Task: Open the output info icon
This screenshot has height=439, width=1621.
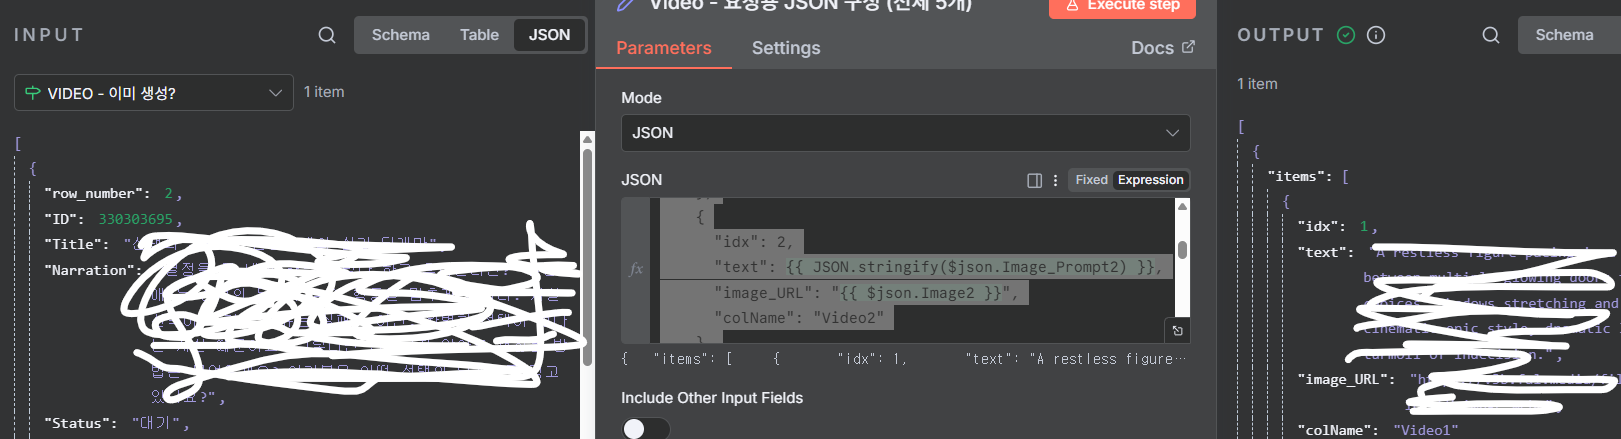Action: coord(1376,35)
